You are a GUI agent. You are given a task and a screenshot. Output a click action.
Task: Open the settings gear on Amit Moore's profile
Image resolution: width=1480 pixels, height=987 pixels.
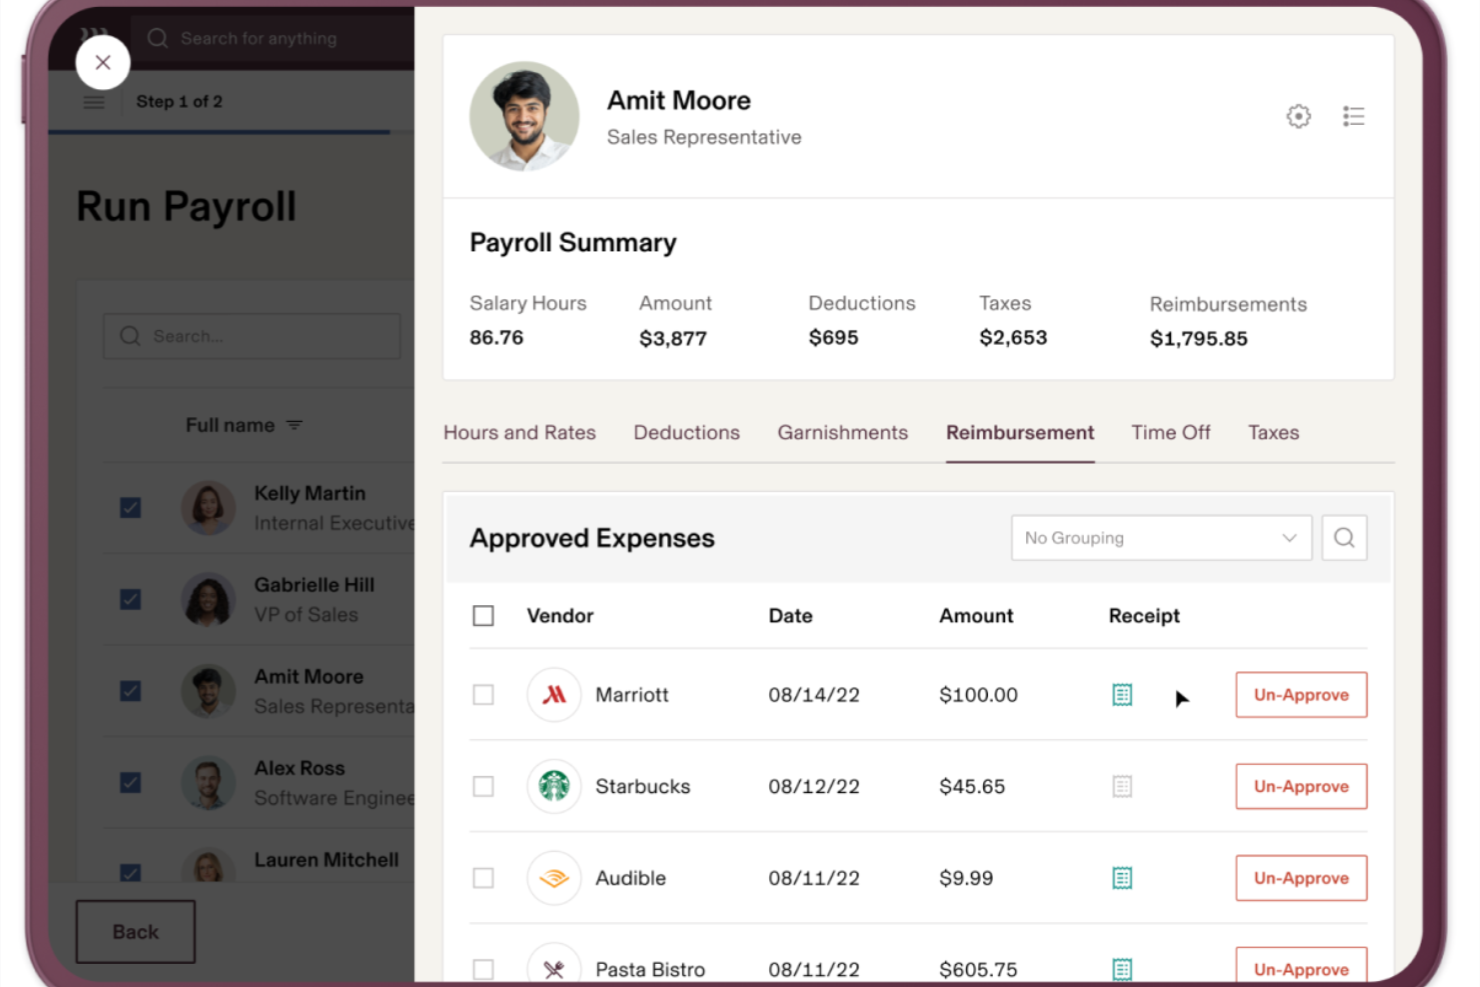tap(1298, 116)
